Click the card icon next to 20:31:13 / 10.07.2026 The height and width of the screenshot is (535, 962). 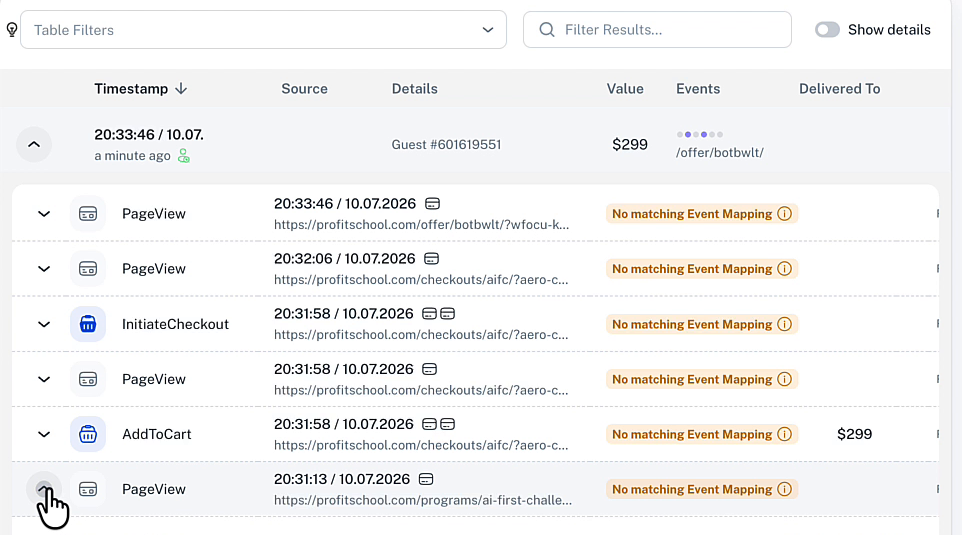coord(426,479)
